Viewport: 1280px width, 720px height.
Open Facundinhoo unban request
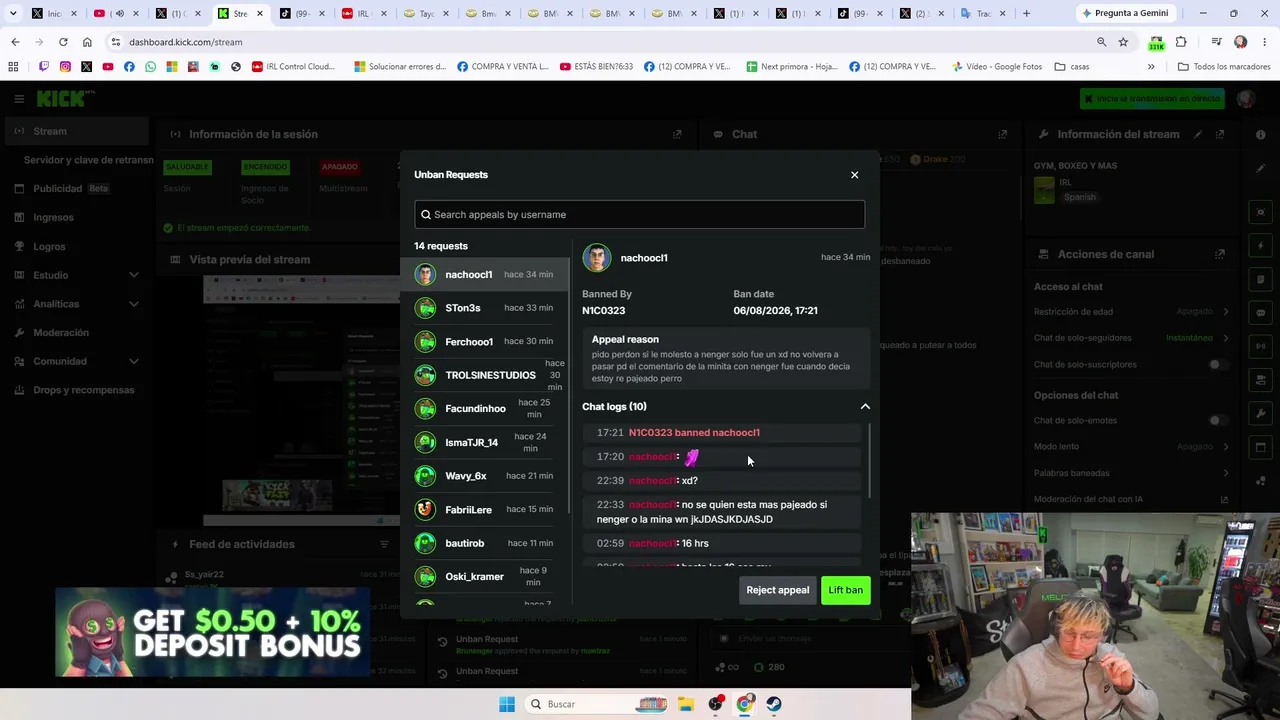[485, 408]
